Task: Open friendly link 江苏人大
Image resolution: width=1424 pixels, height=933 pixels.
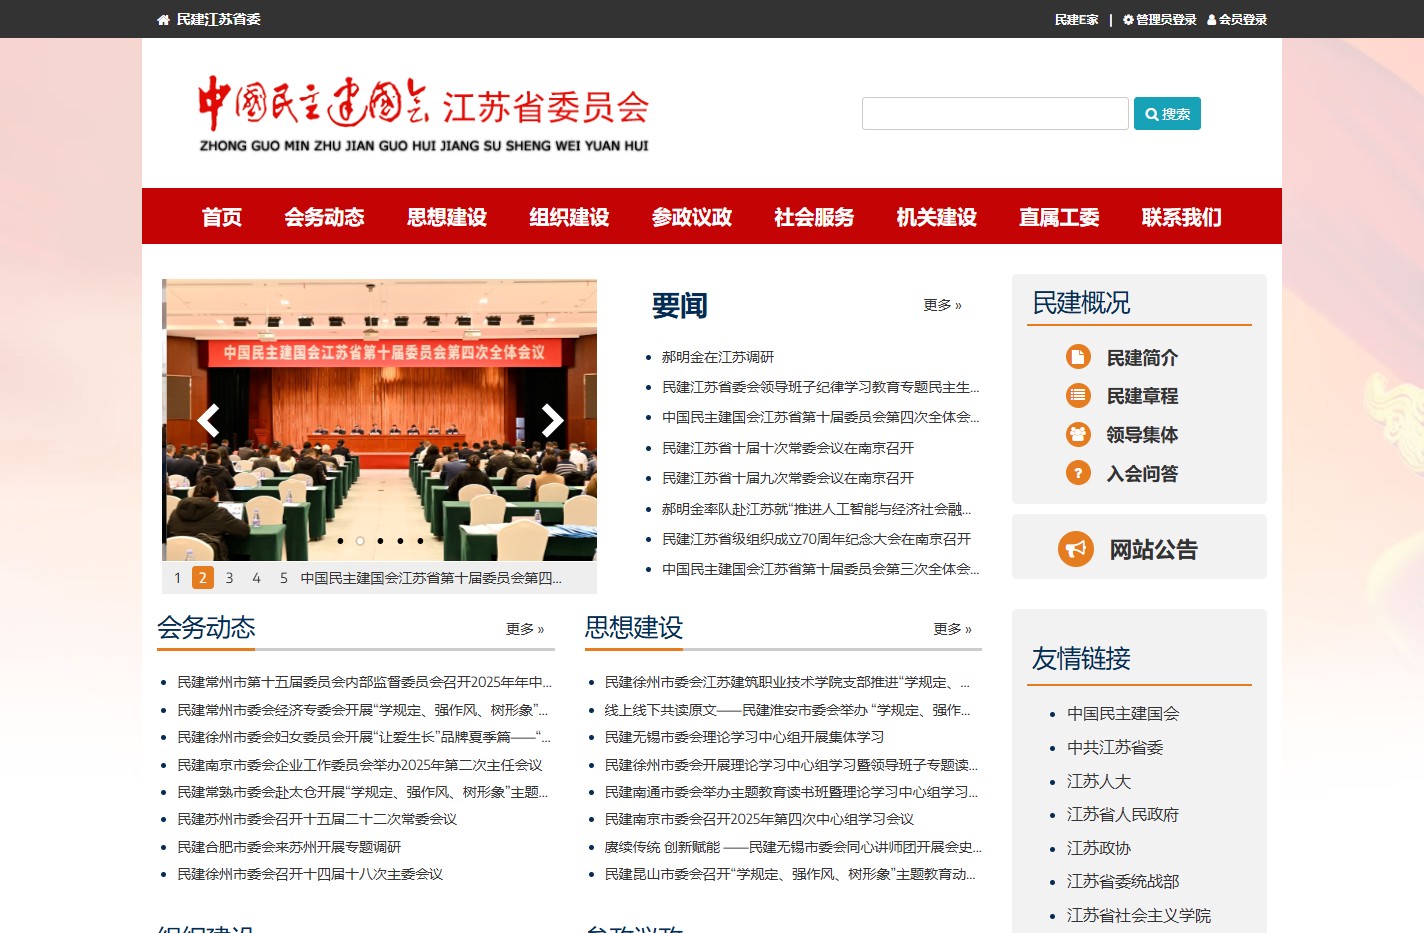Action: (1099, 782)
